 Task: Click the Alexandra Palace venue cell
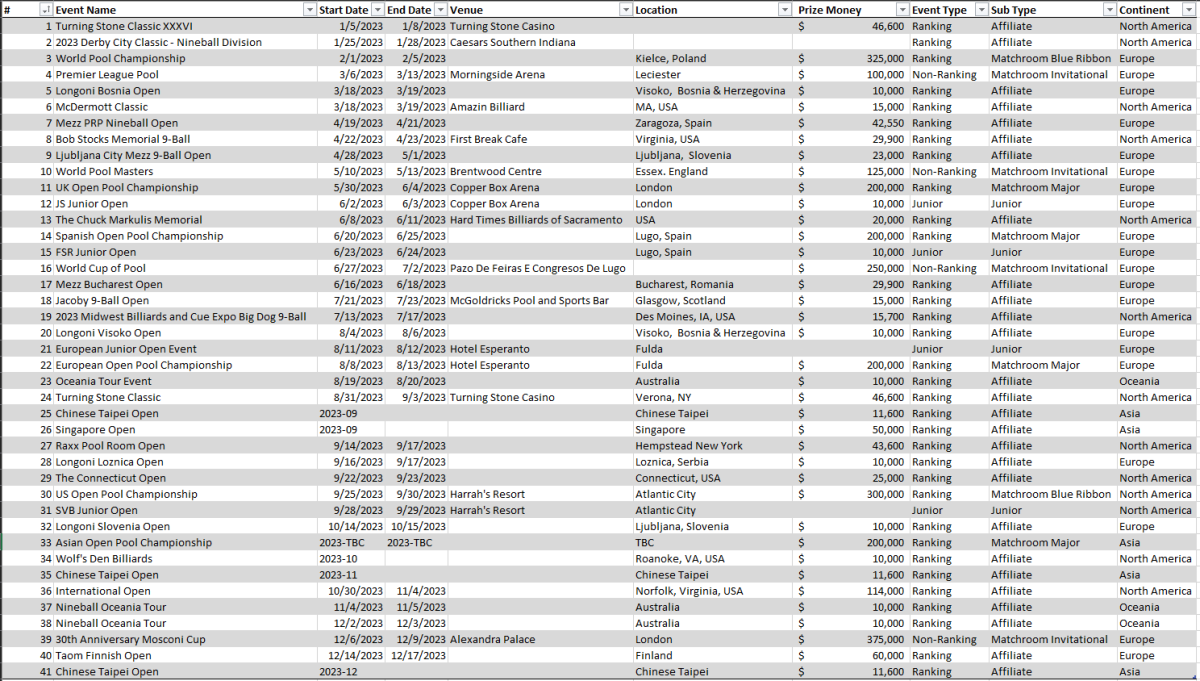(492, 640)
